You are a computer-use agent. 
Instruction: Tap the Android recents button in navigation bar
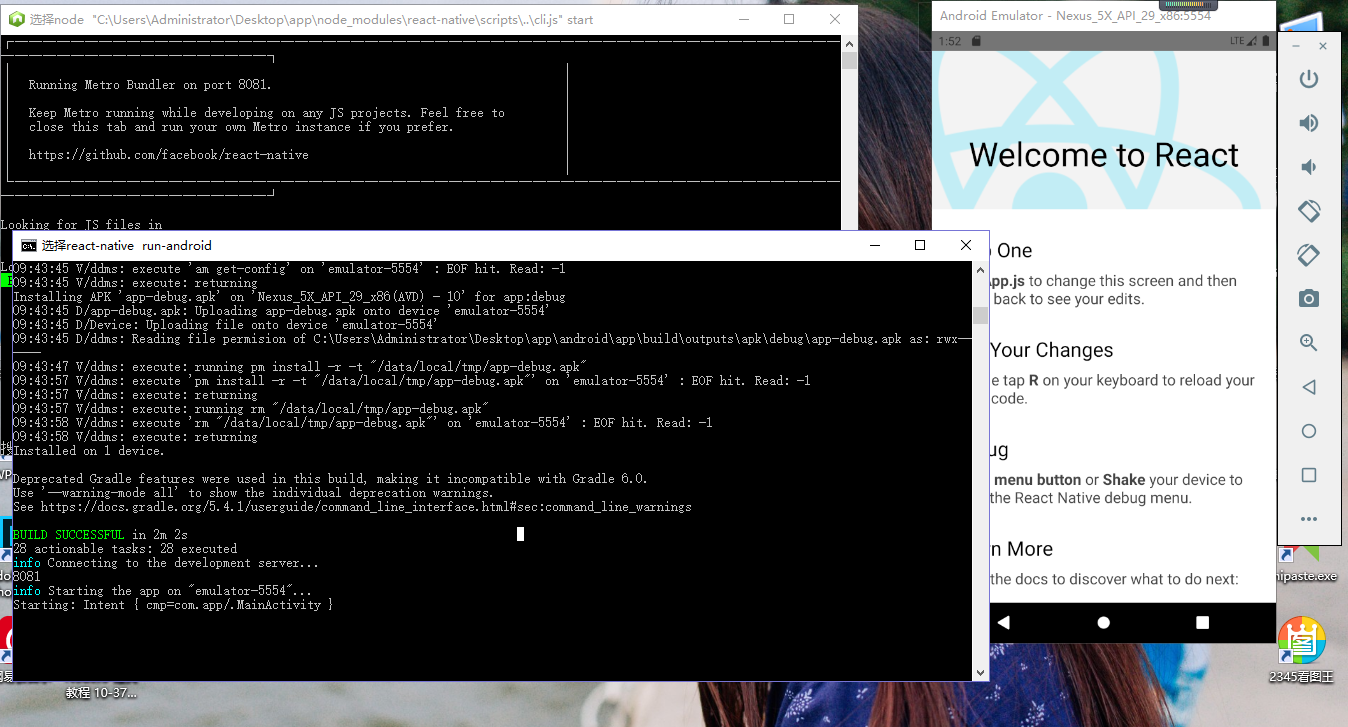[1203, 622]
